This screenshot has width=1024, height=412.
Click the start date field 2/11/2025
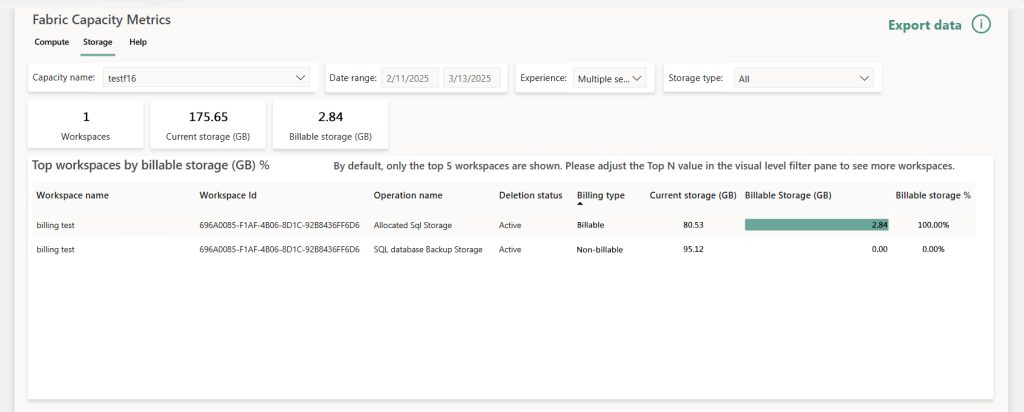tap(410, 78)
